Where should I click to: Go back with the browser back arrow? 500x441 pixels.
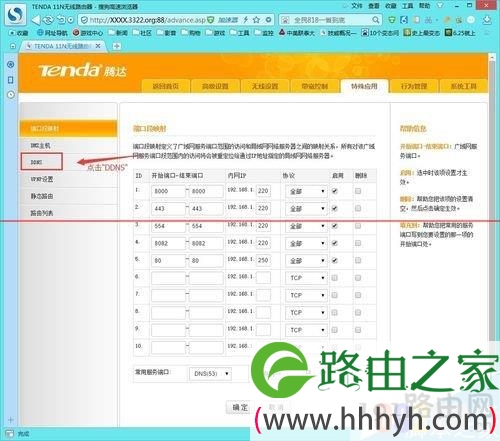click(36, 20)
